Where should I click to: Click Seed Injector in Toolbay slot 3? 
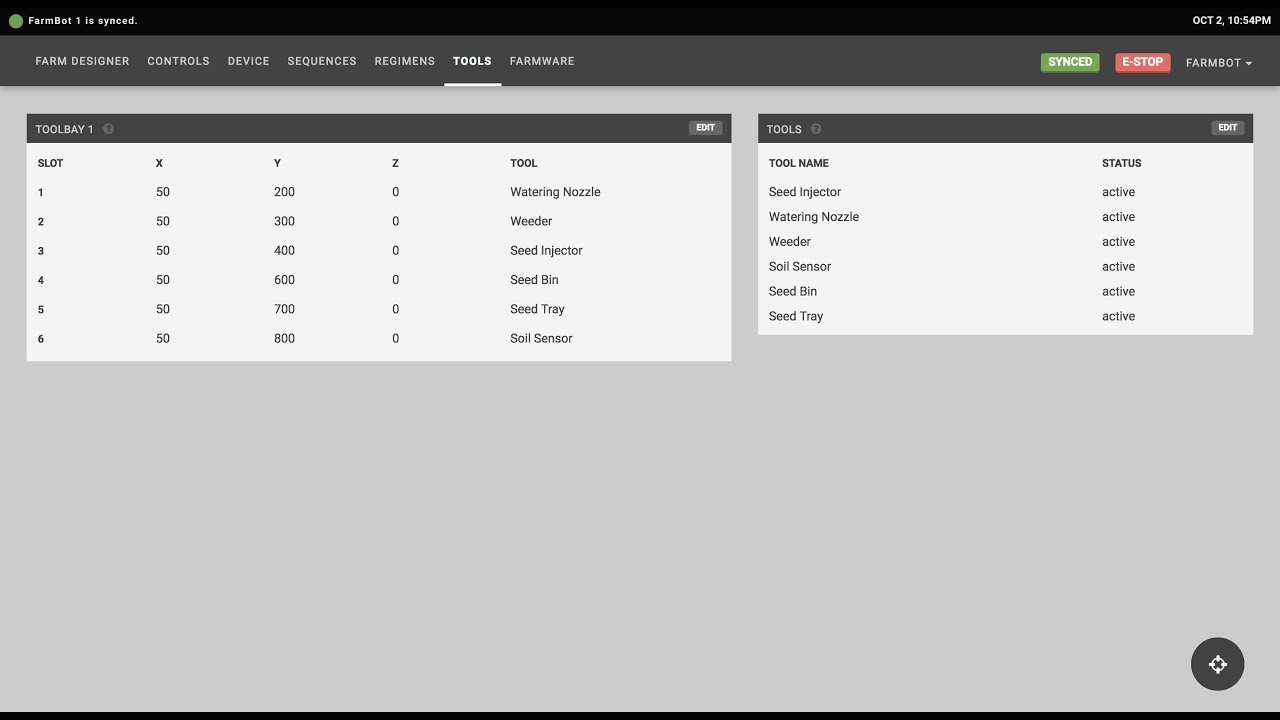(x=546, y=250)
